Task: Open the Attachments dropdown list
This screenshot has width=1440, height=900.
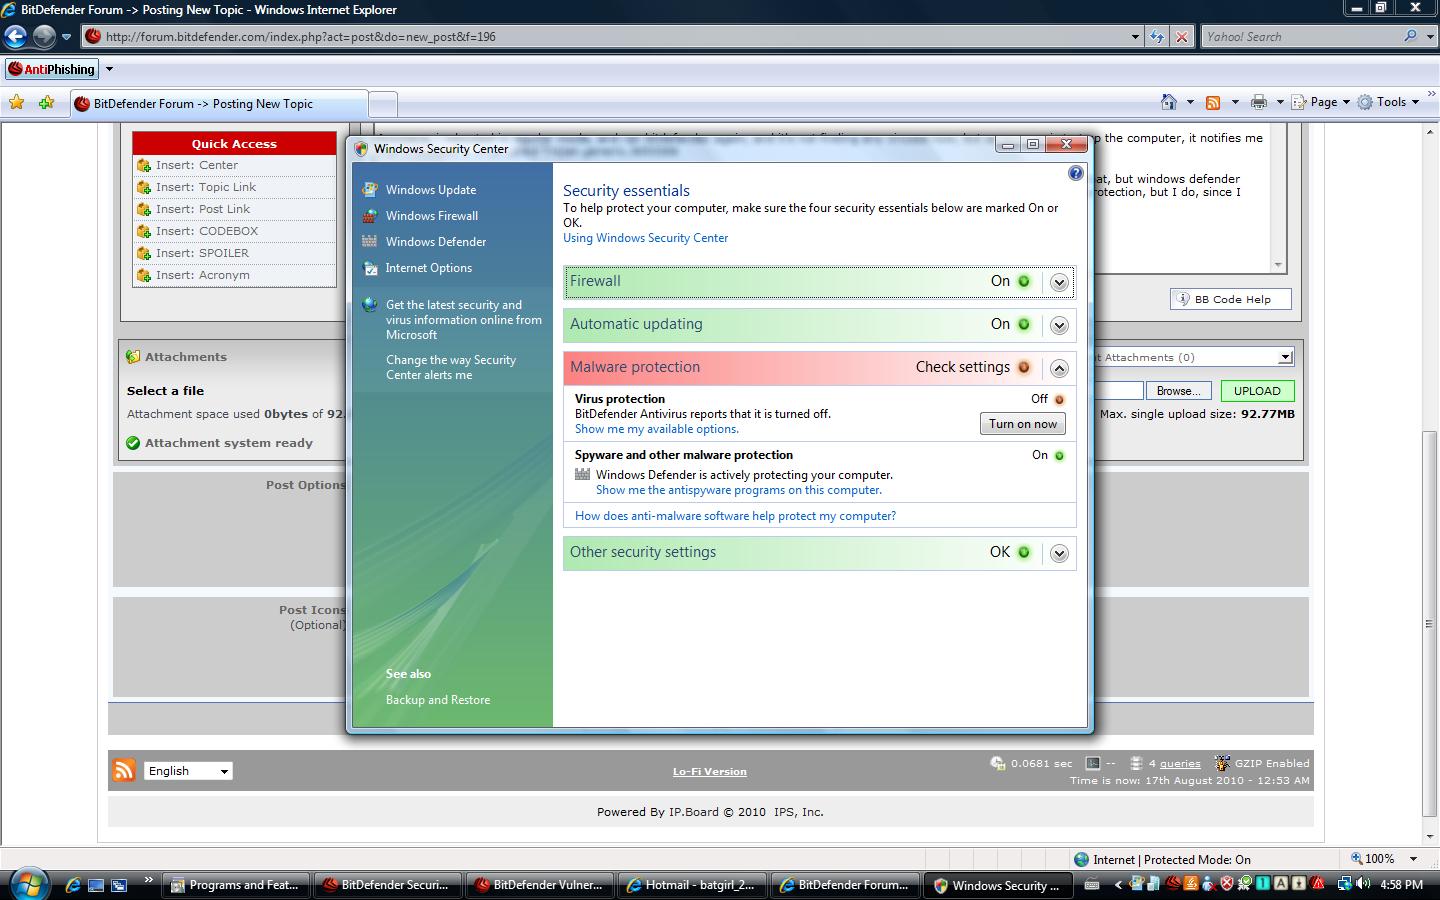Action: (x=1286, y=357)
